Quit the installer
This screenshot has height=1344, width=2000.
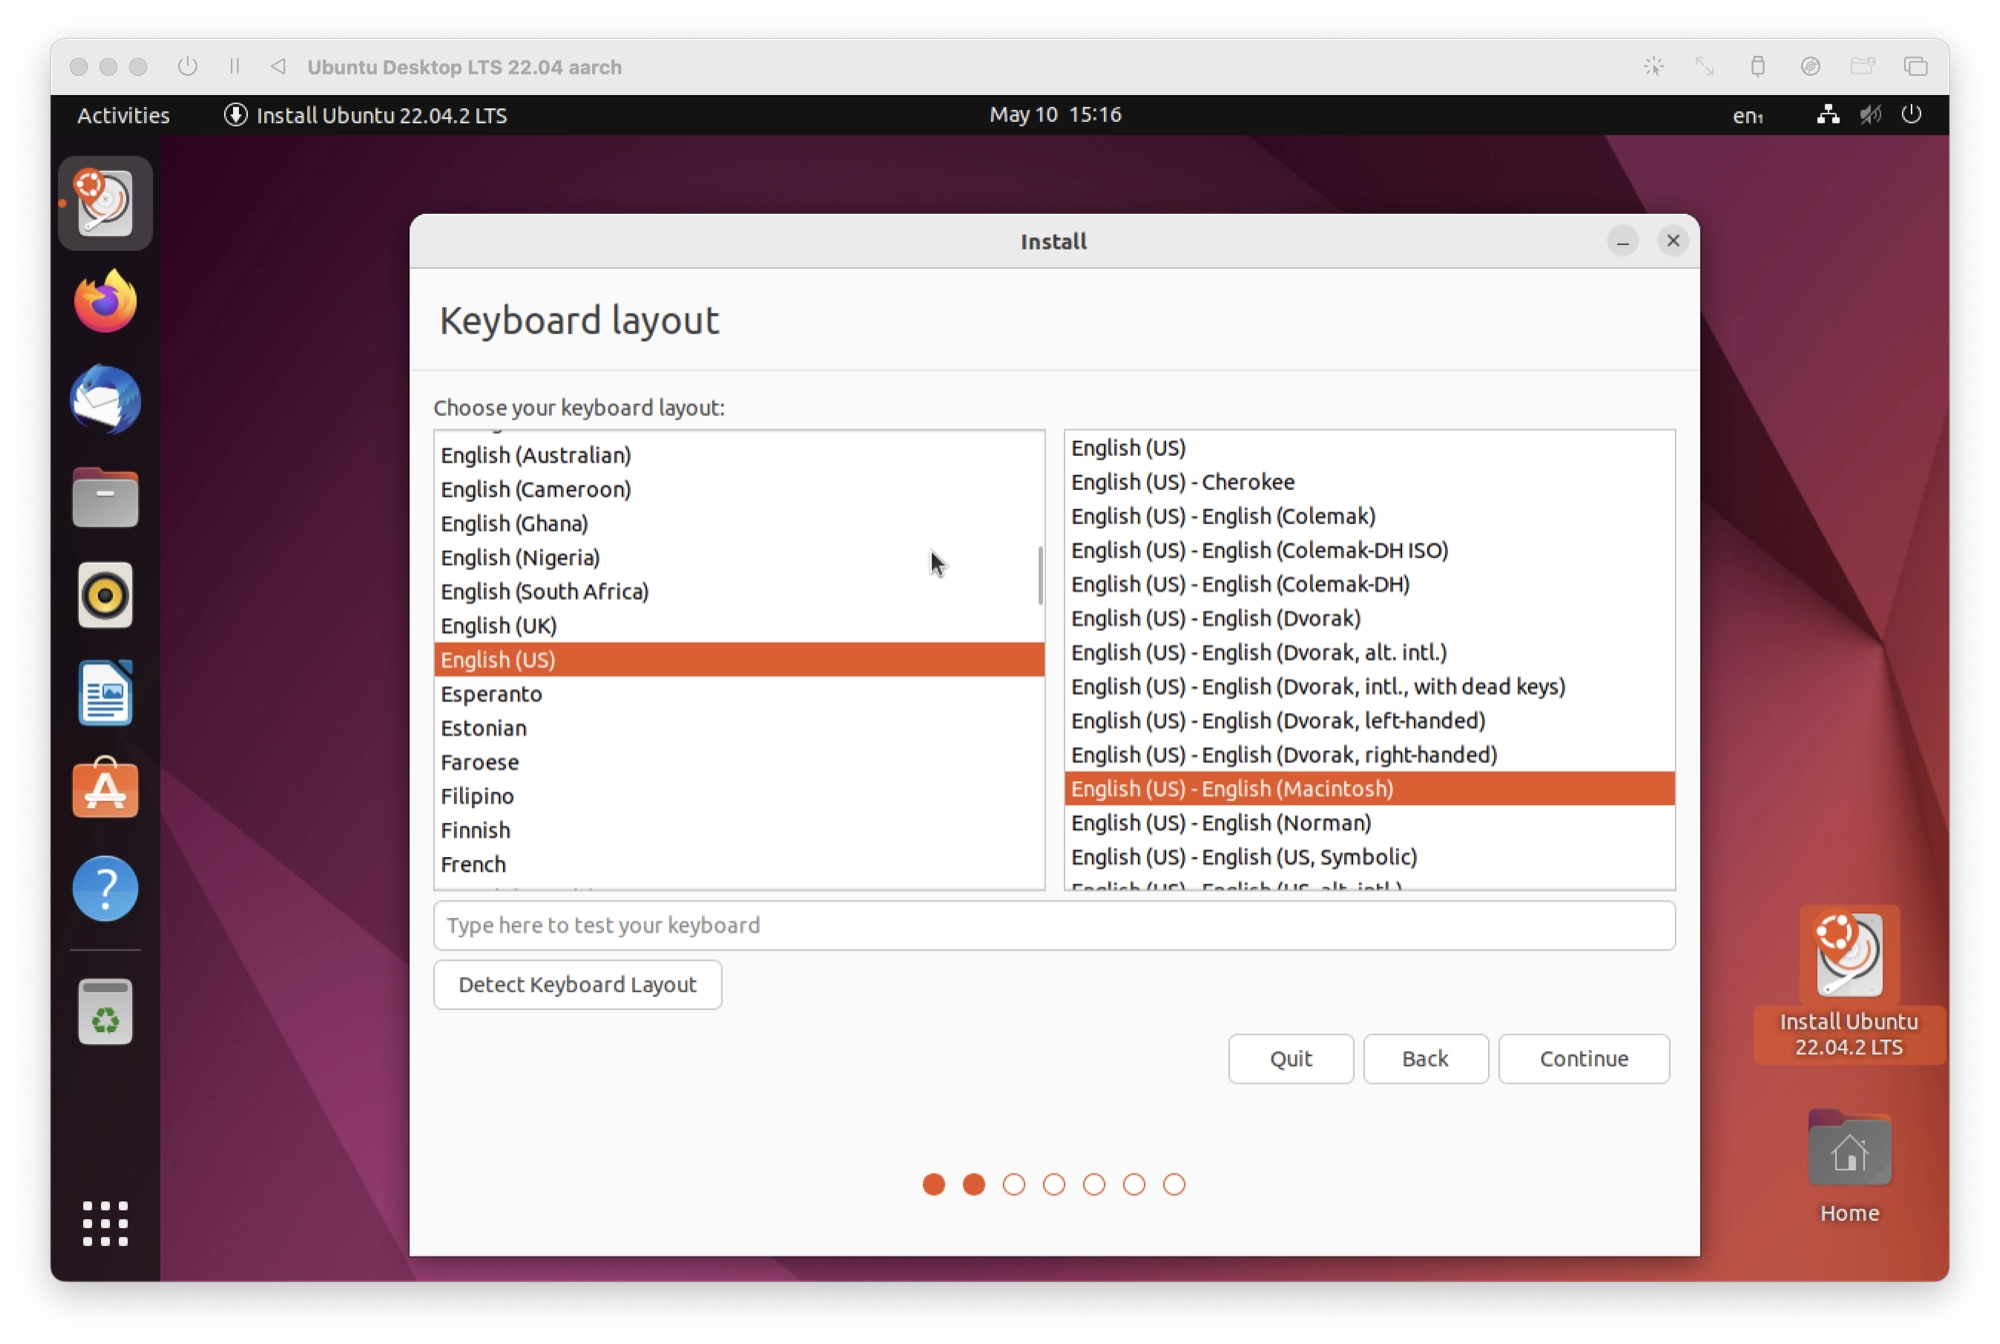coord(1290,1058)
